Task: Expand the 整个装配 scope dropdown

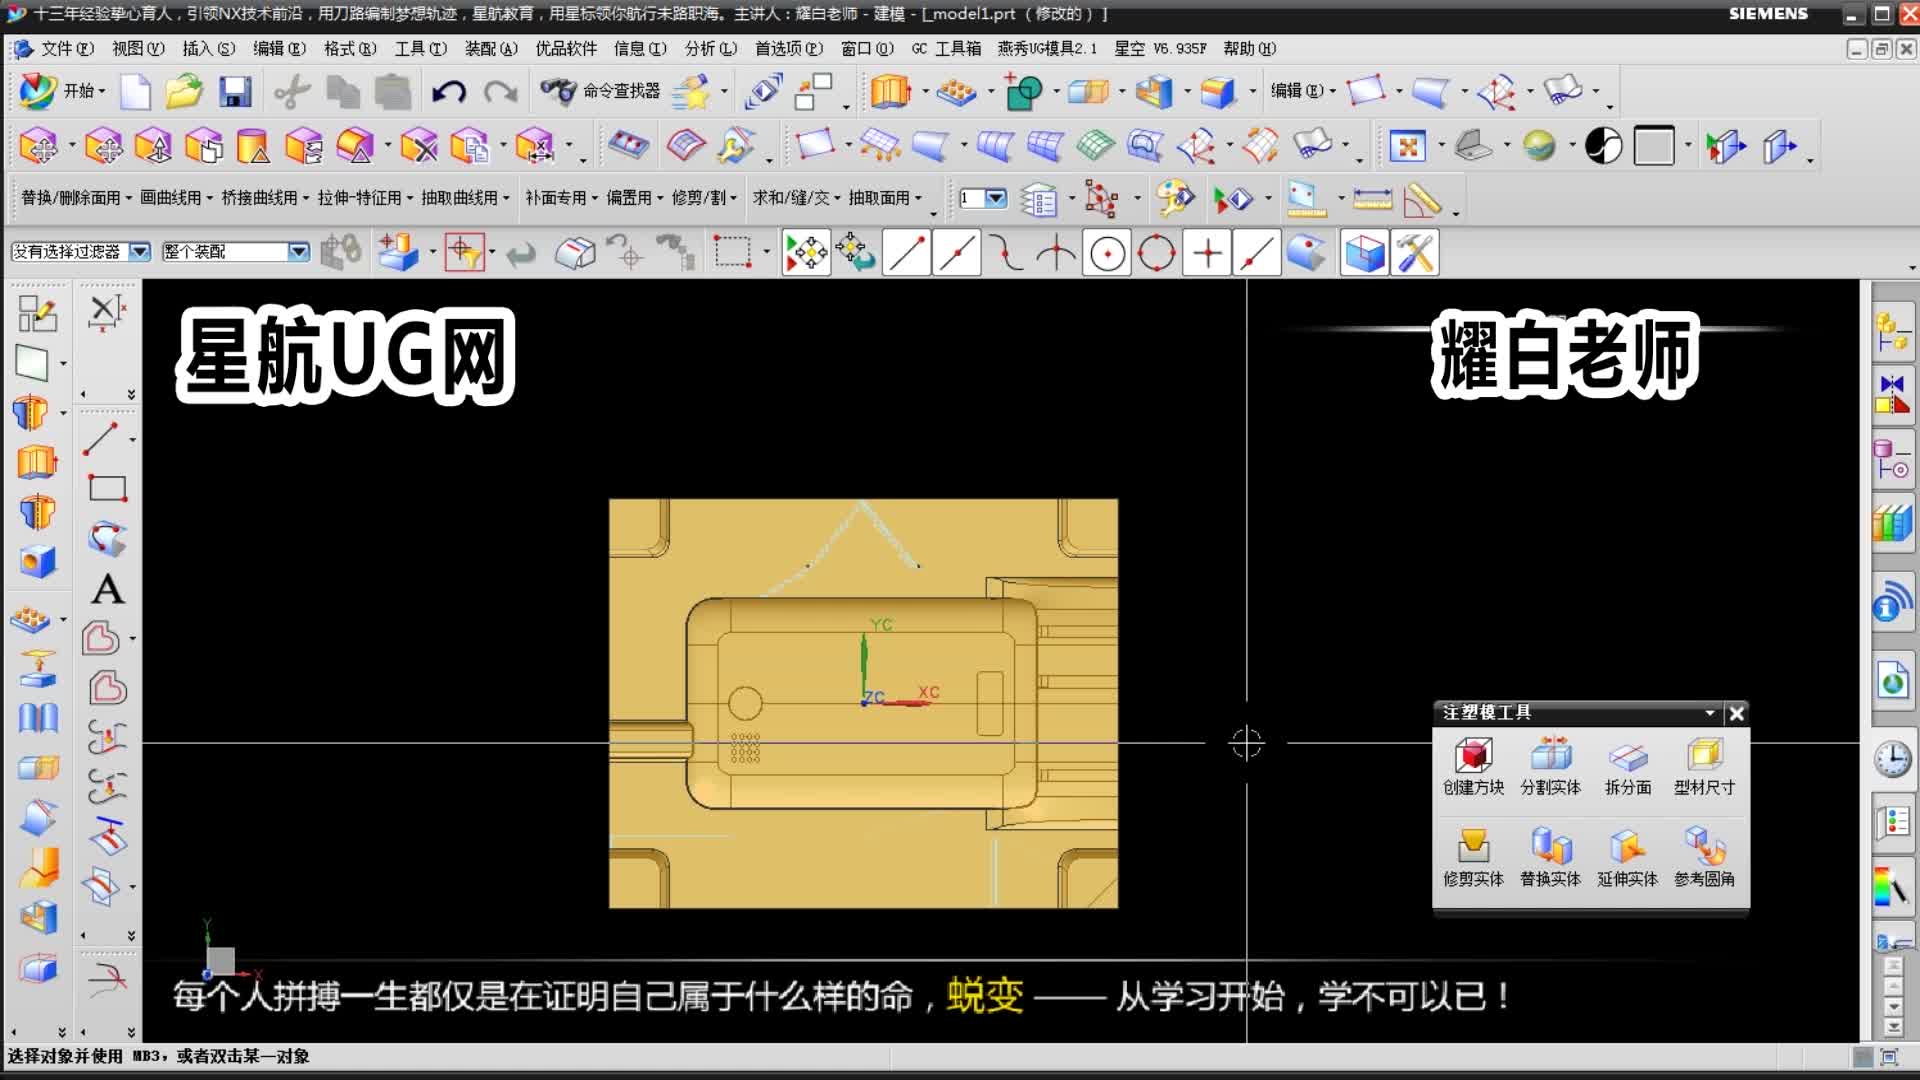Action: coord(298,252)
